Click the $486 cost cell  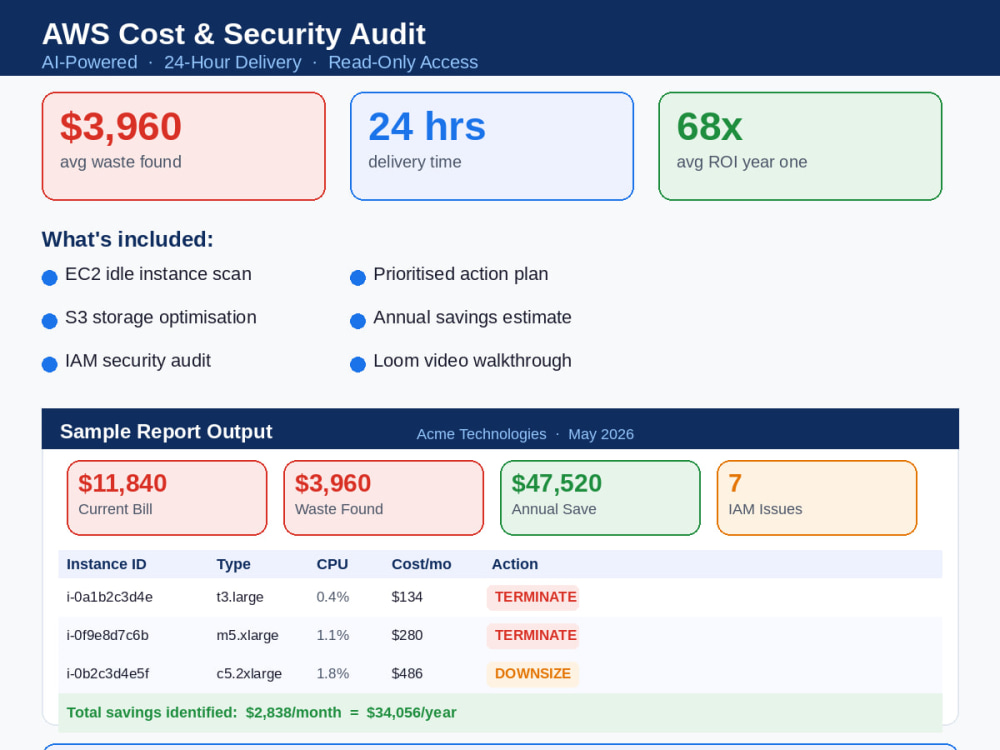(x=407, y=673)
